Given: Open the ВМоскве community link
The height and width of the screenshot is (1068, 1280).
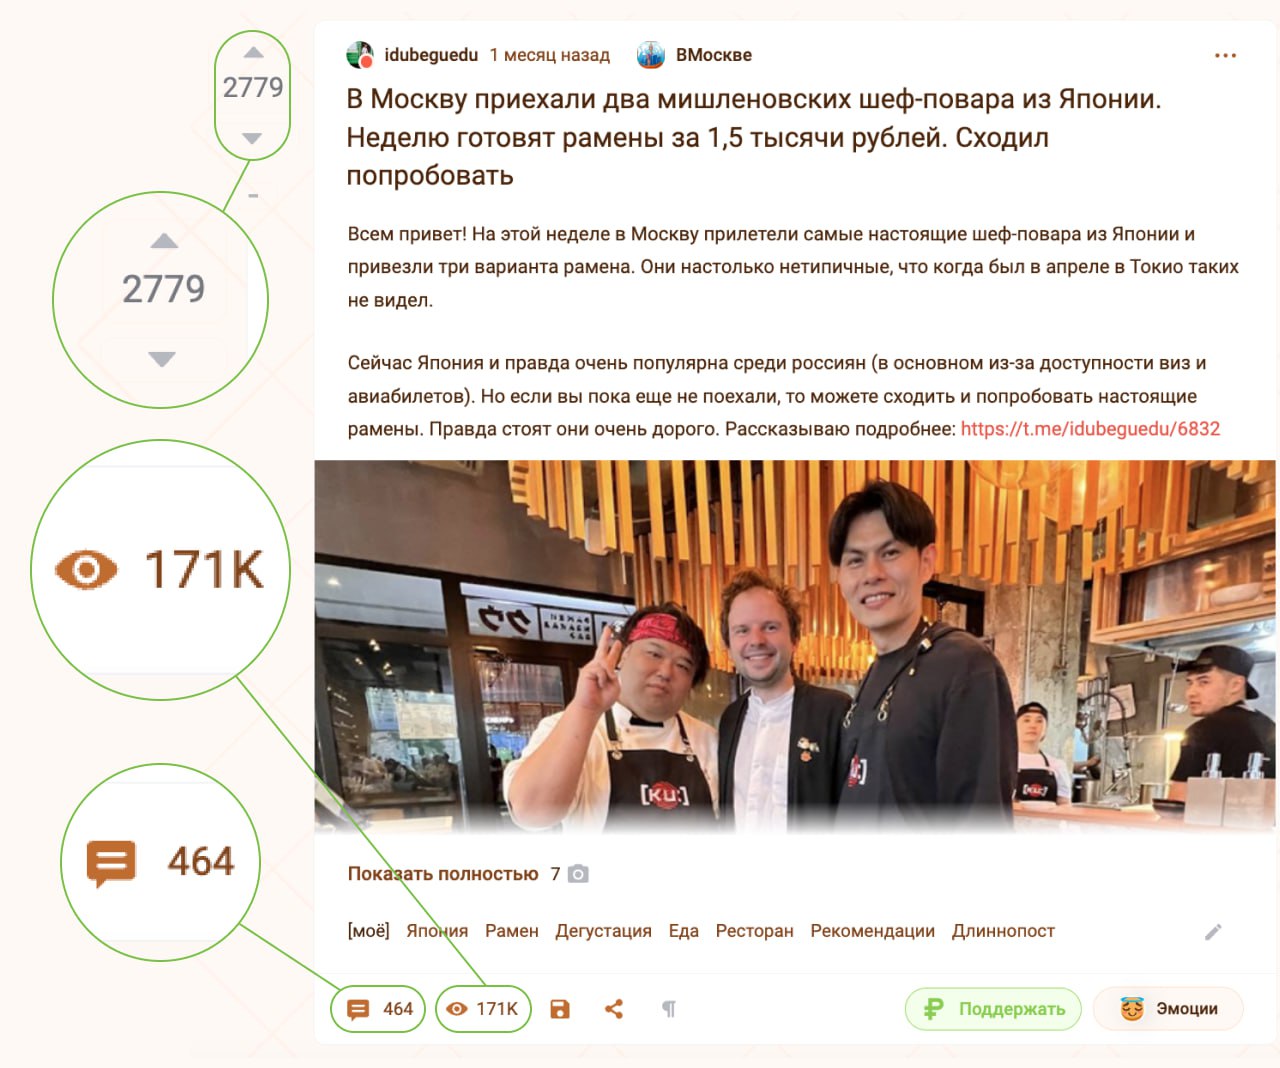Looking at the screenshot, I should (713, 55).
